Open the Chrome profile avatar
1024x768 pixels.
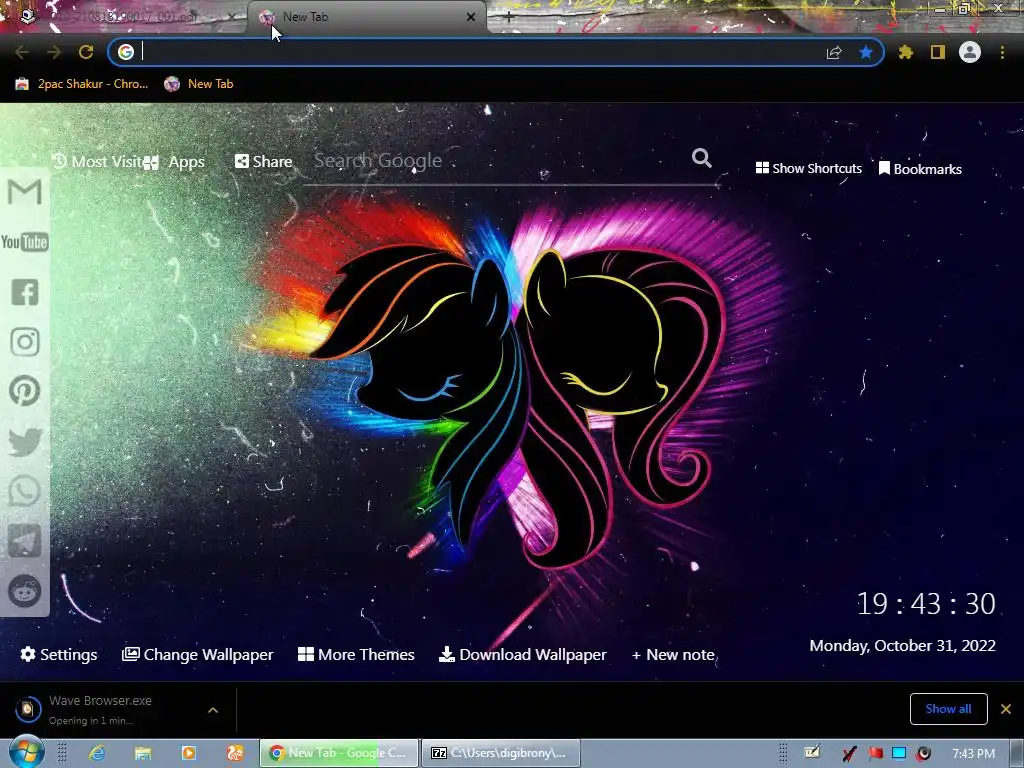[x=970, y=52]
